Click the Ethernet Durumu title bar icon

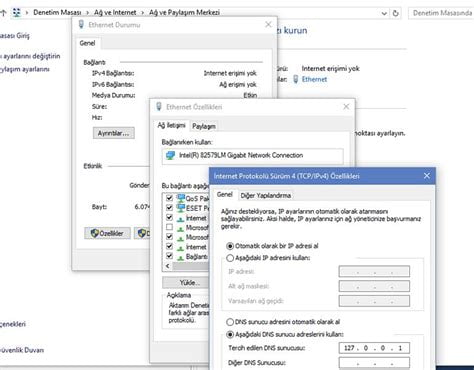point(81,25)
